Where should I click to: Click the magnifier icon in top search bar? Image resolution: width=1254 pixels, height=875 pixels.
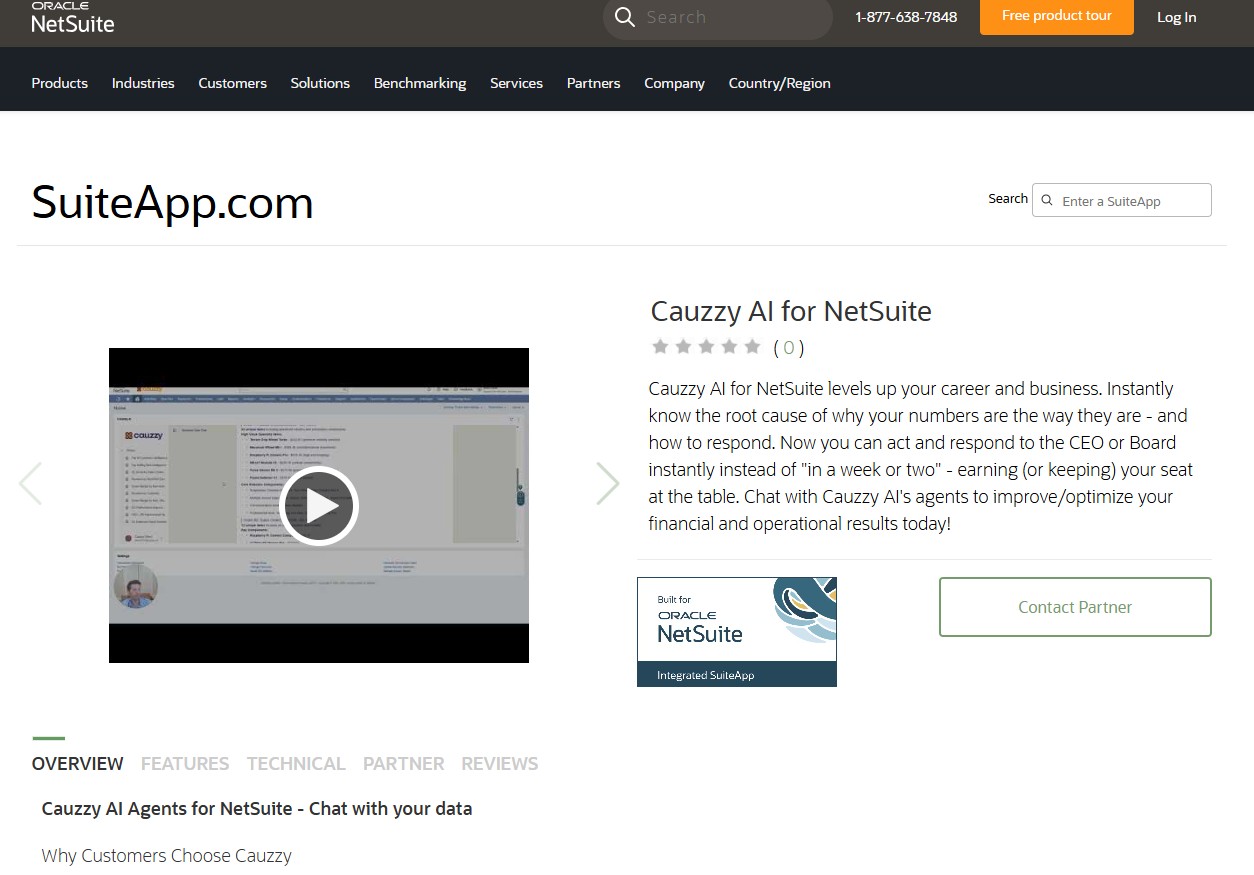(x=625, y=17)
